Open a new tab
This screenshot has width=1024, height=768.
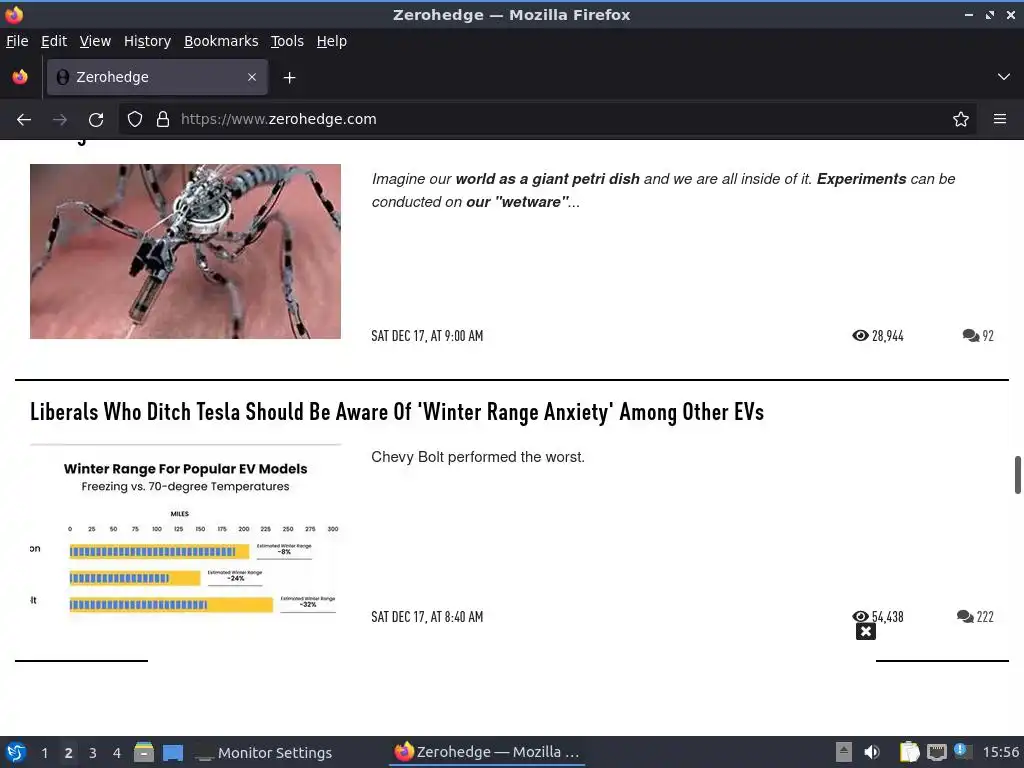point(289,78)
